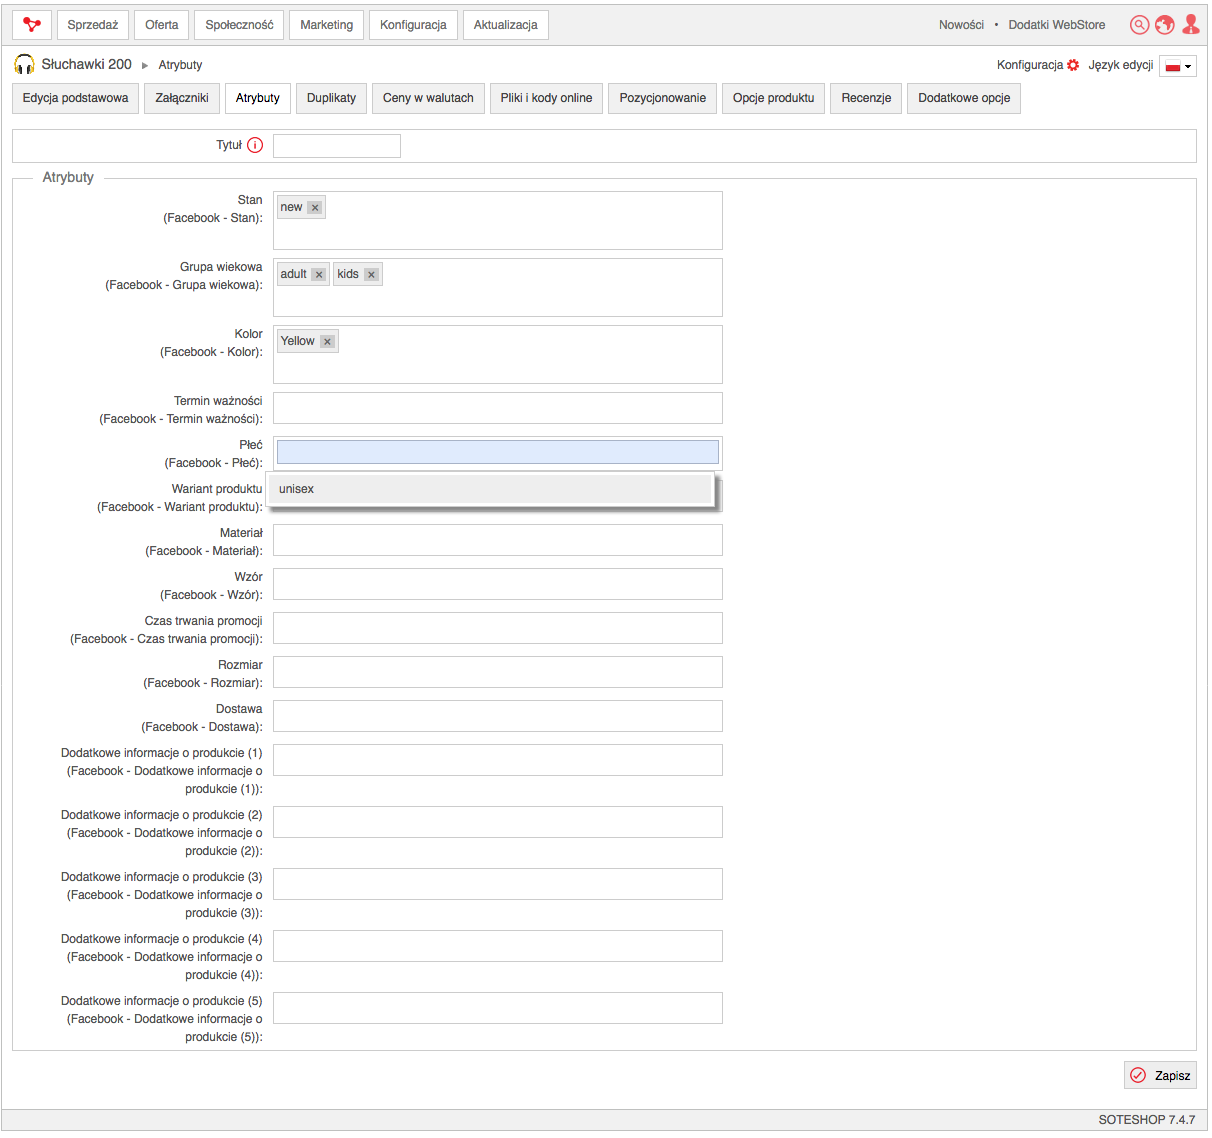Open Dodatkowe opcje tab
Screen dimensions: 1212x1138
point(964,98)
